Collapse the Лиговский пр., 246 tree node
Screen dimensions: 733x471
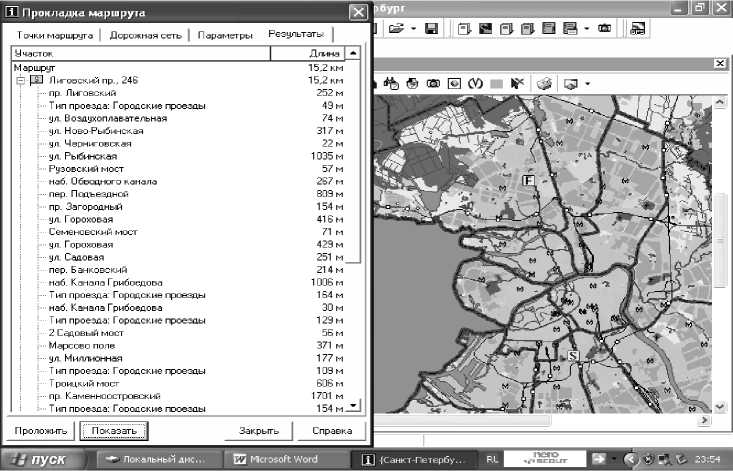[21, 79]
